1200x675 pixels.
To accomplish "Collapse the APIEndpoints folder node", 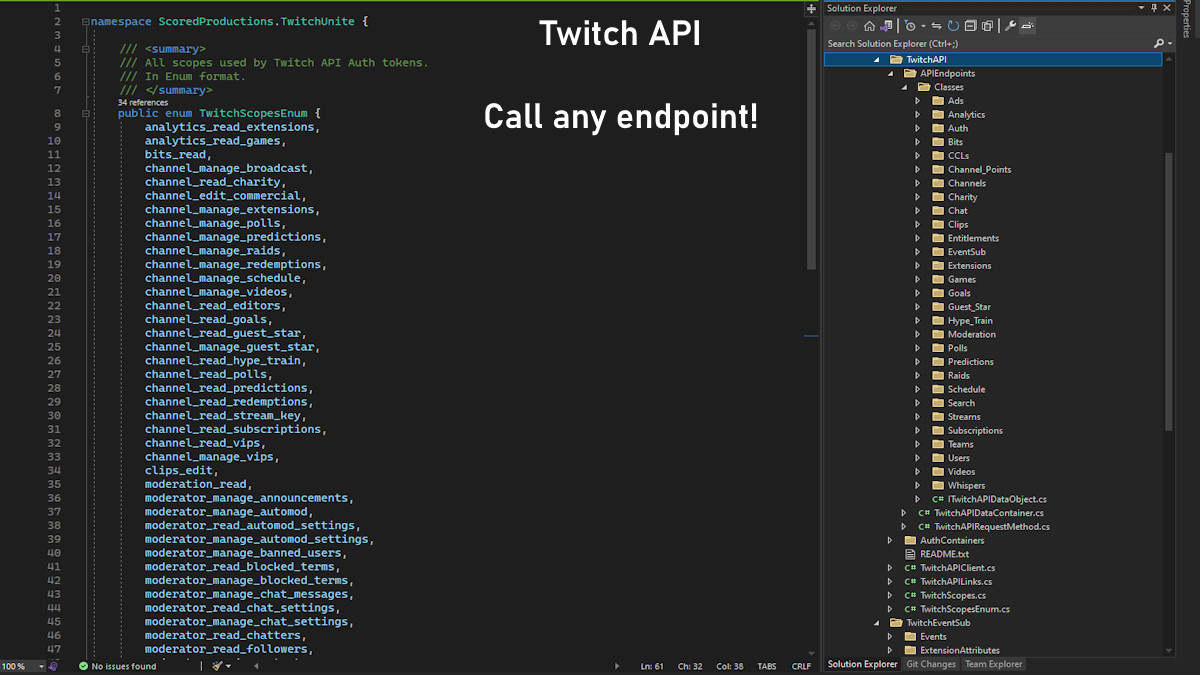I will click(890, 74).
